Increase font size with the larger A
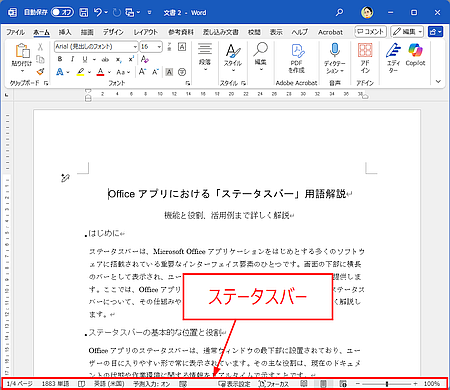 click(142, 72)
